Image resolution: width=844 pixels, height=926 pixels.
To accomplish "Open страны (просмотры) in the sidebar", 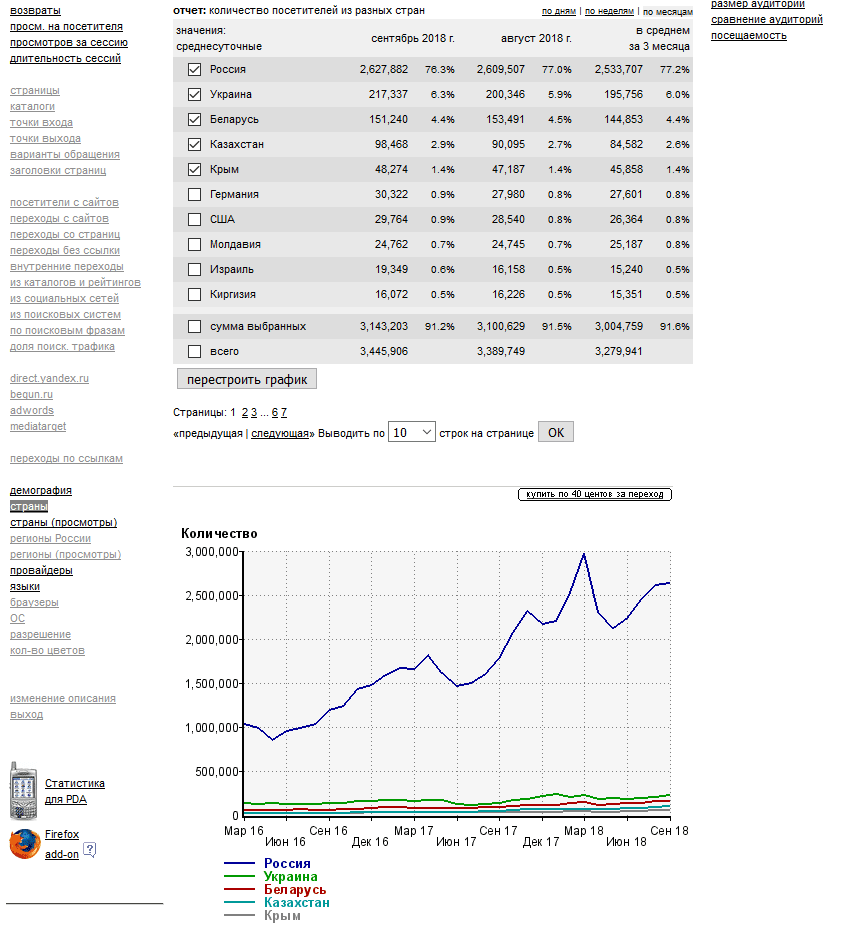I will (x=63, y=523).
